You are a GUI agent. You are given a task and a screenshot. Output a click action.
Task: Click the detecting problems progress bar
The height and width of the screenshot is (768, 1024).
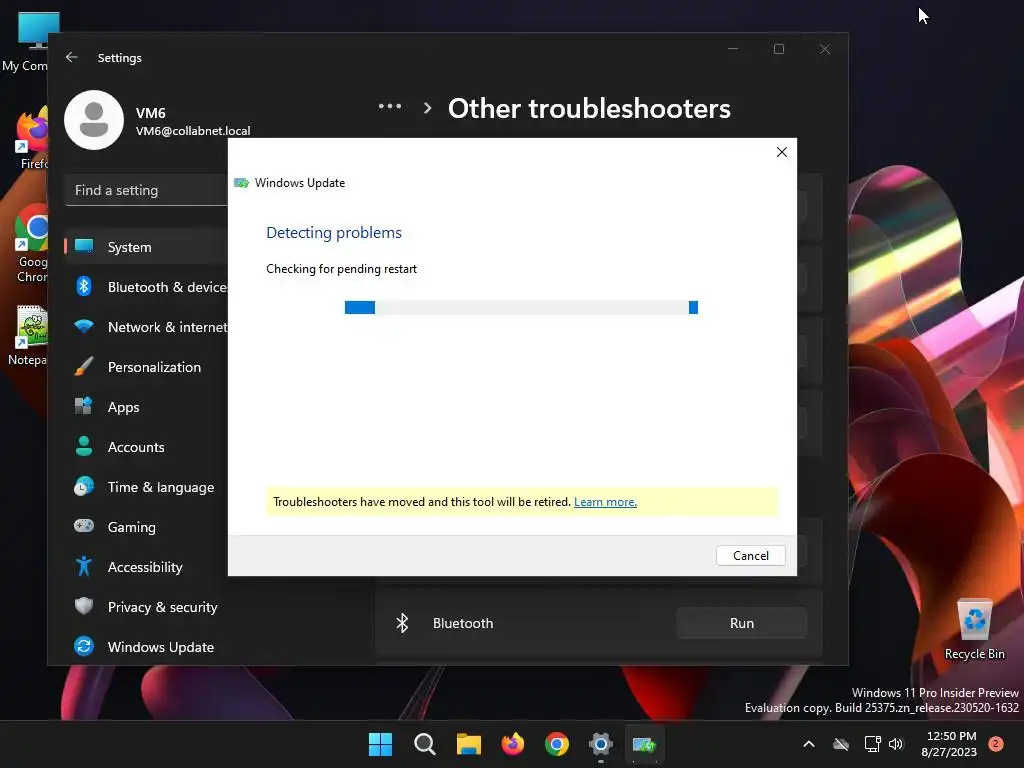(x=521, y=308)
